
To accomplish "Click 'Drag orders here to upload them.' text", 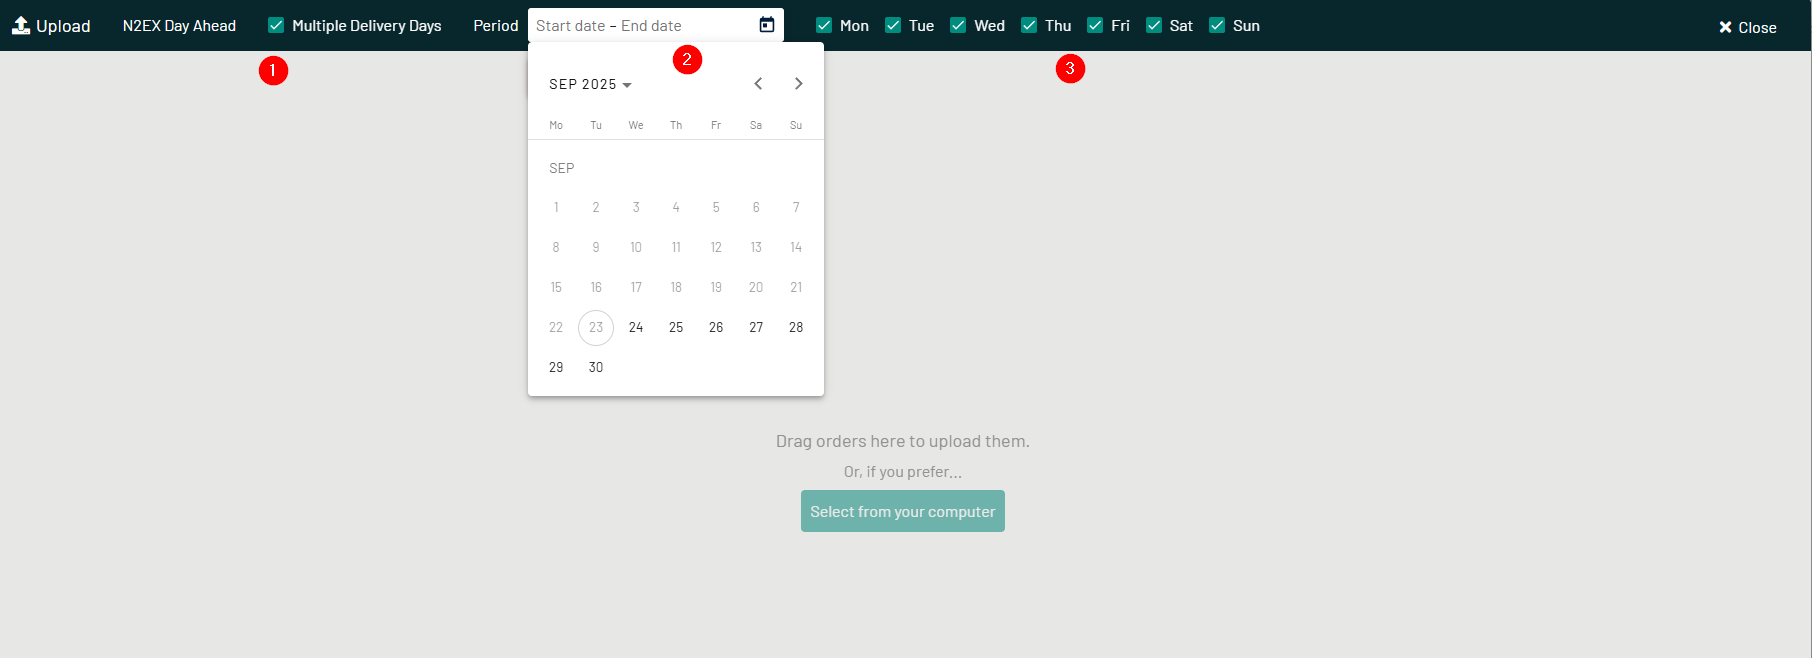I will [x=903, y=441].
